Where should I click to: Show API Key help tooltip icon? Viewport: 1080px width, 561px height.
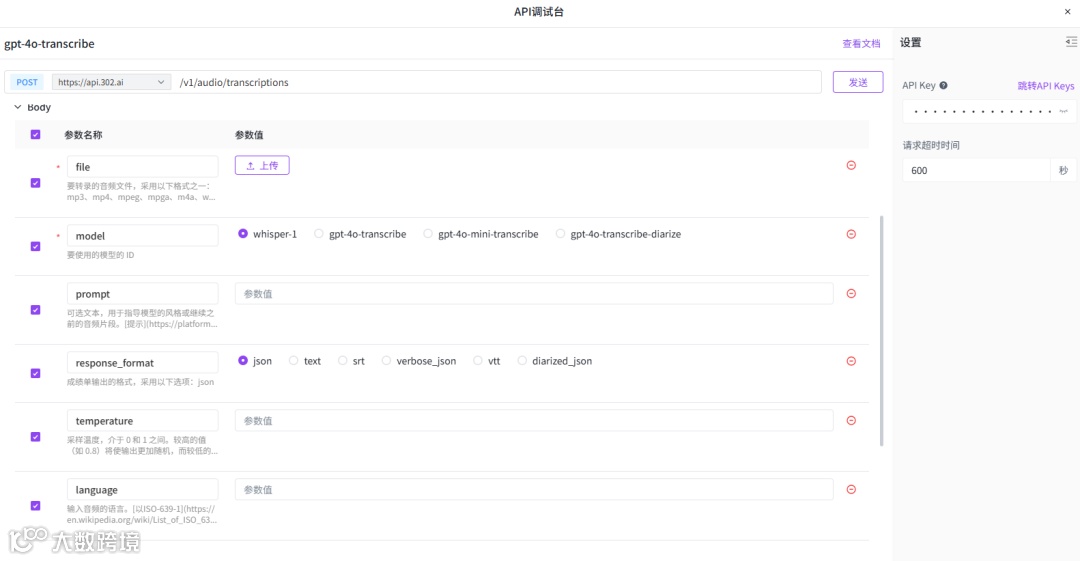tap(944, 85)
